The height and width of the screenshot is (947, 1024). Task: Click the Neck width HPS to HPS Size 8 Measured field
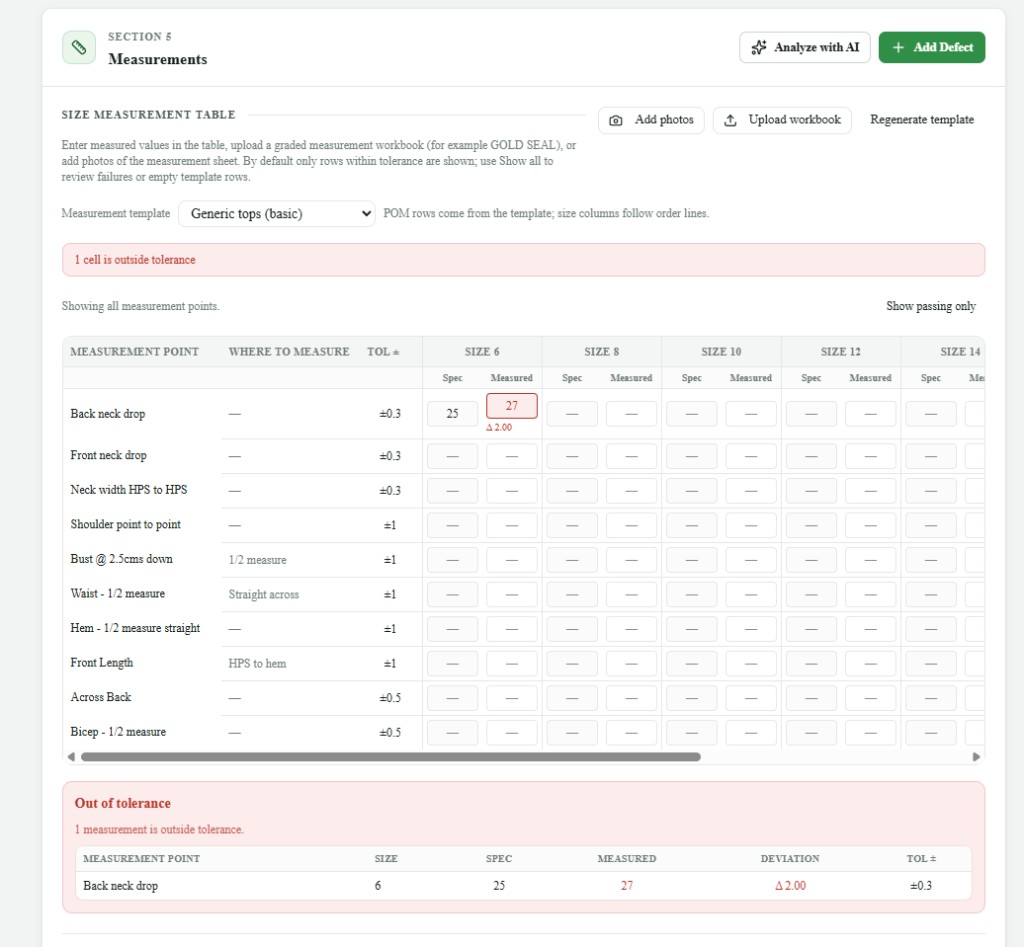632,490
